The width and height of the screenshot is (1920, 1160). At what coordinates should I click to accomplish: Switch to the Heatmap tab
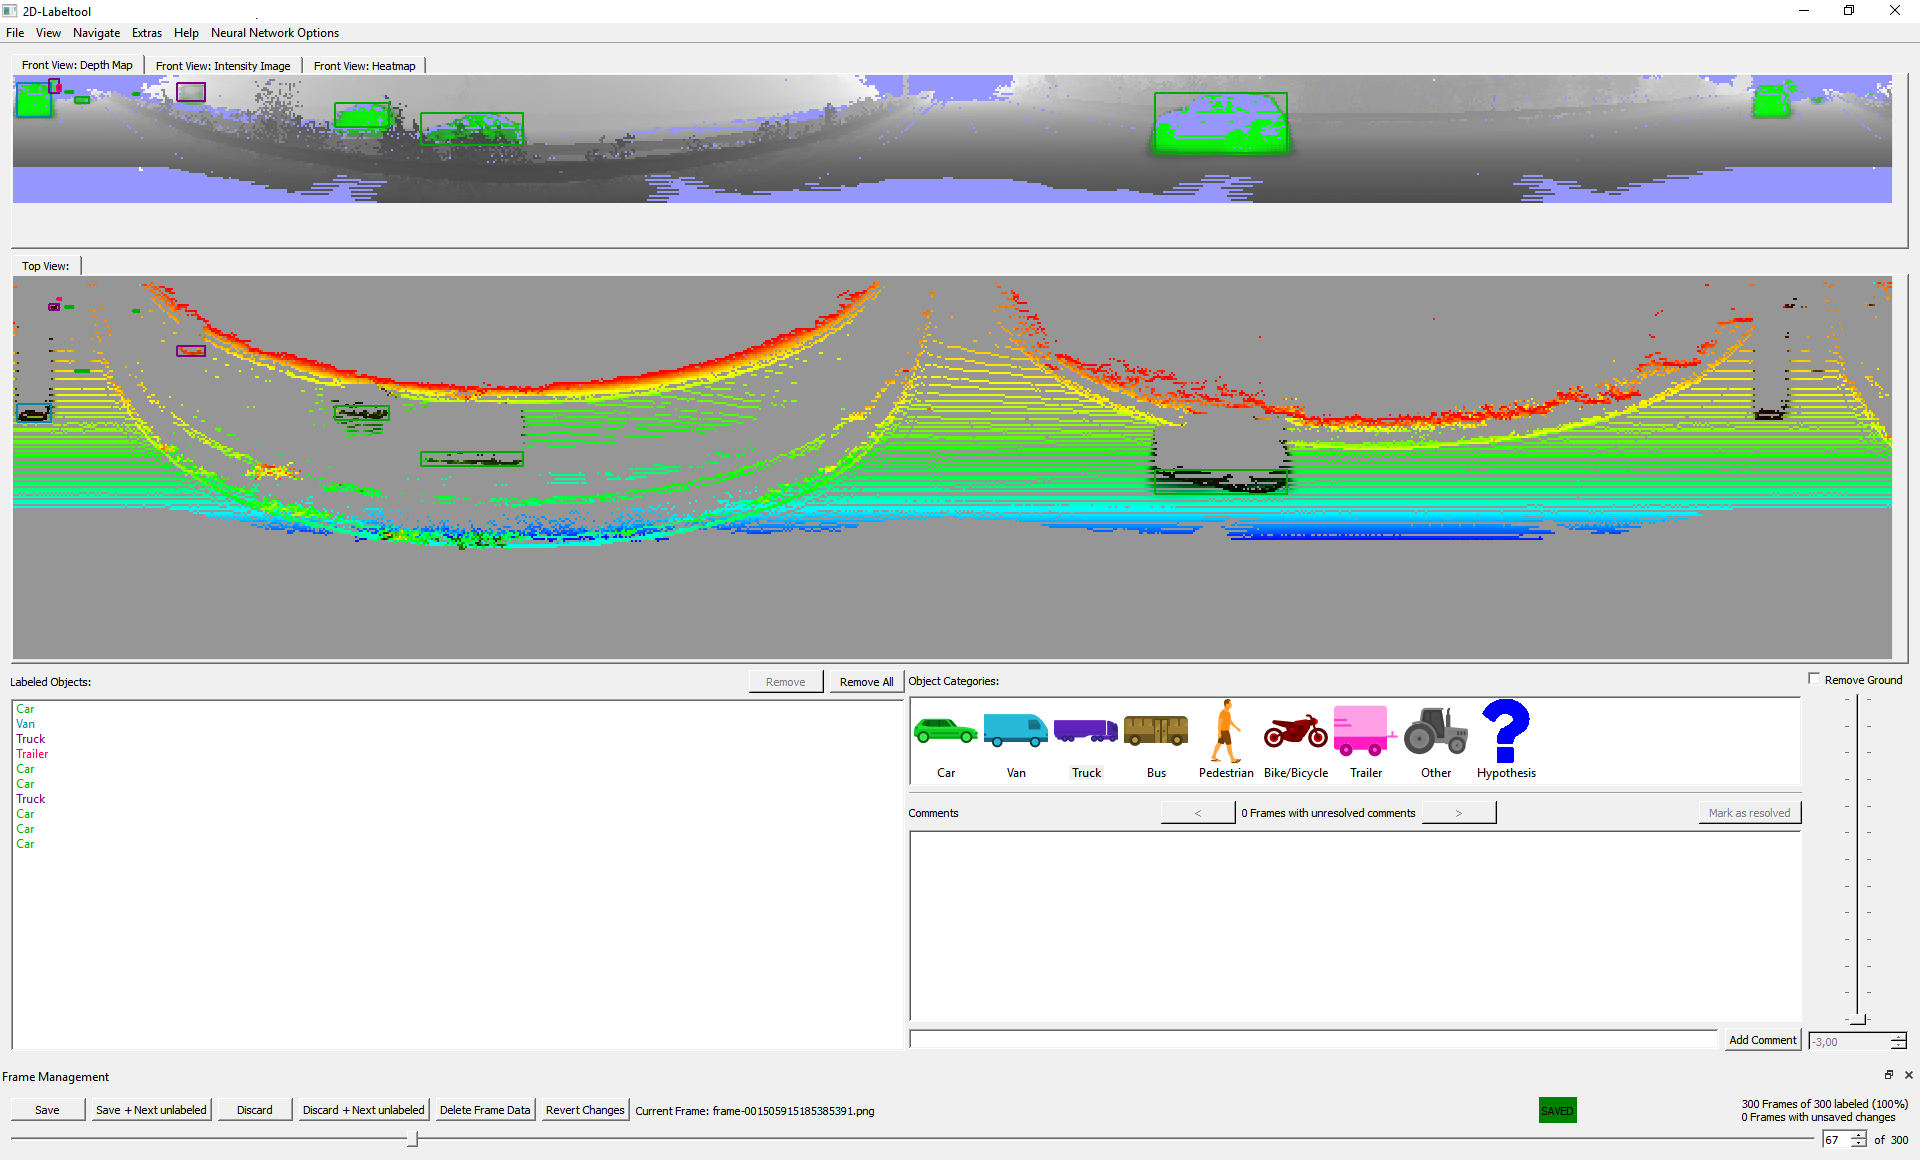point(364,65)
